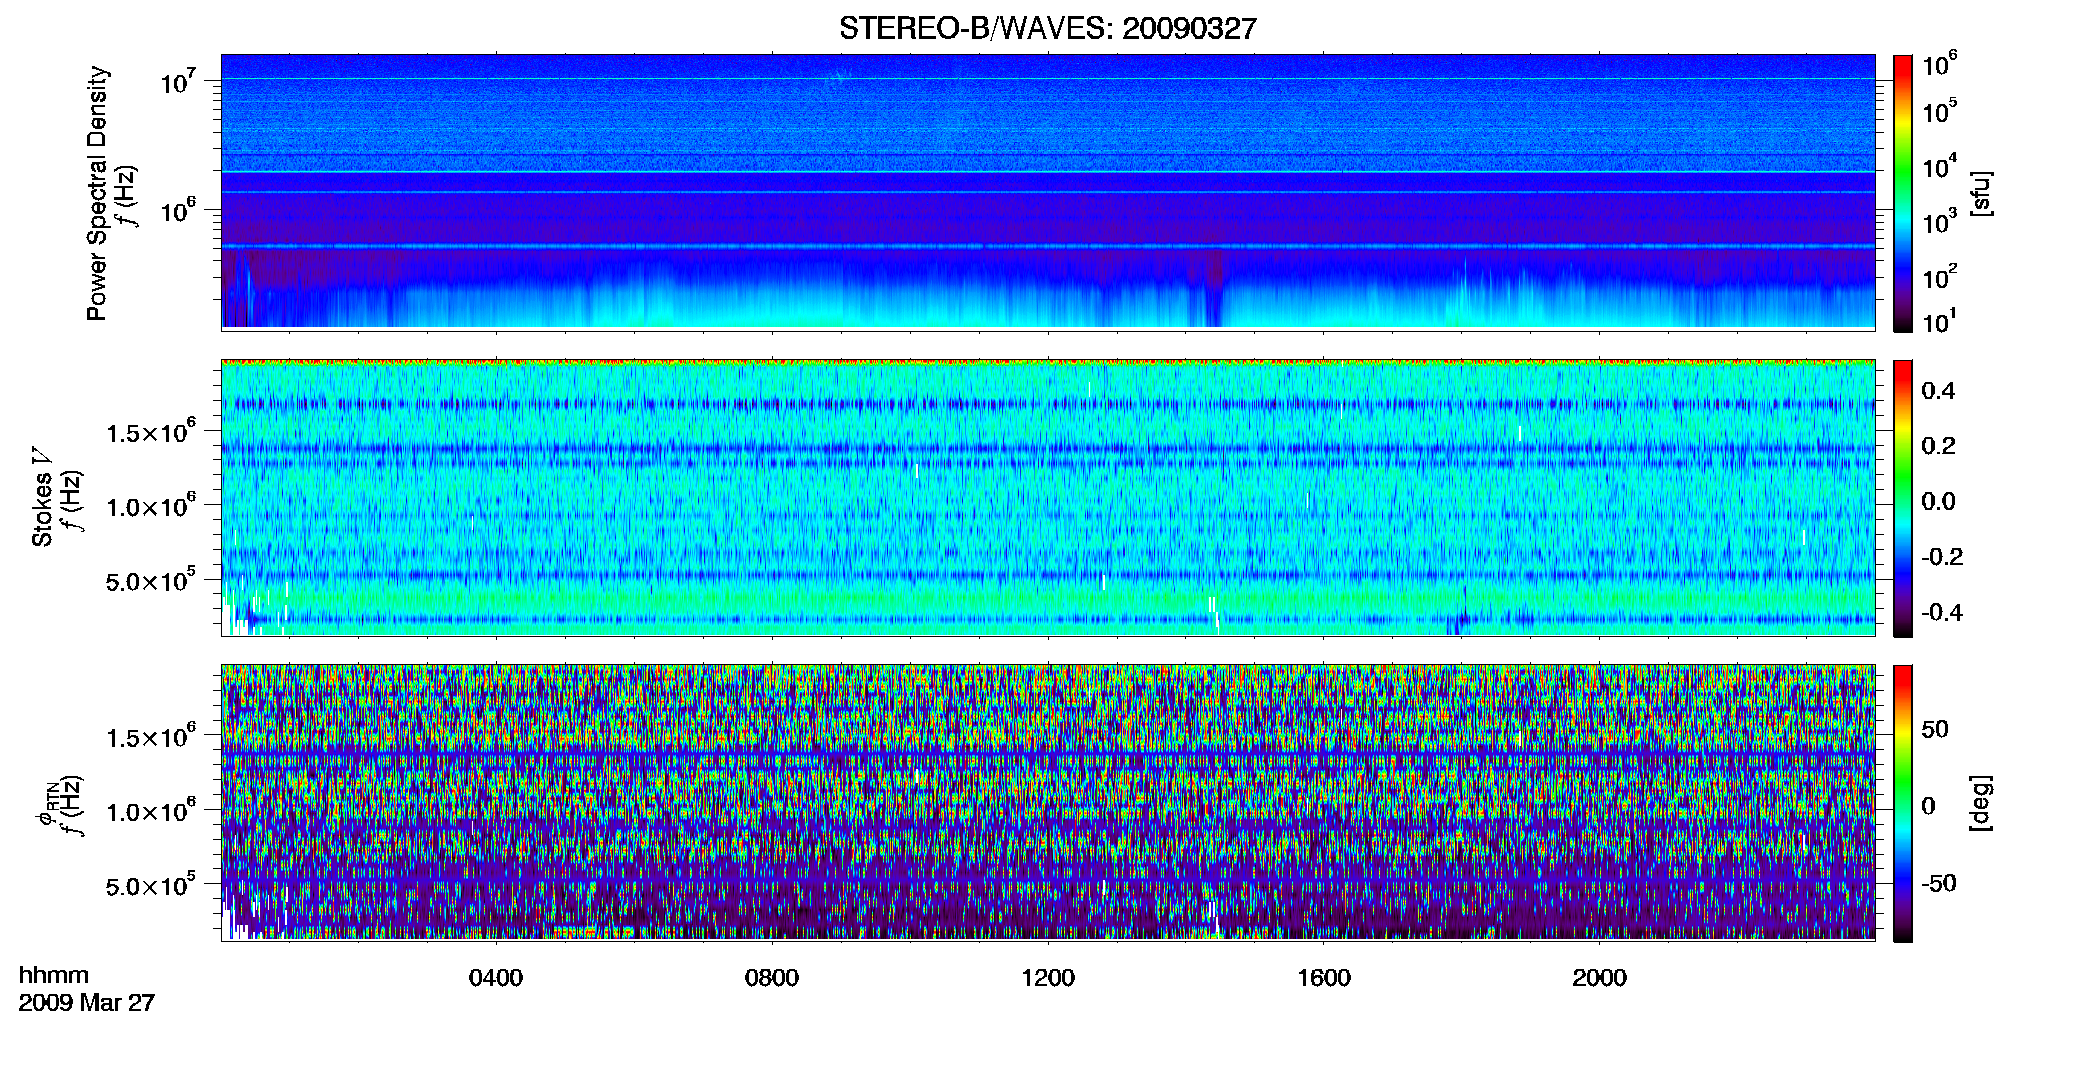Click the [deg] unit label of bottom colorbar

[1981, 803]
